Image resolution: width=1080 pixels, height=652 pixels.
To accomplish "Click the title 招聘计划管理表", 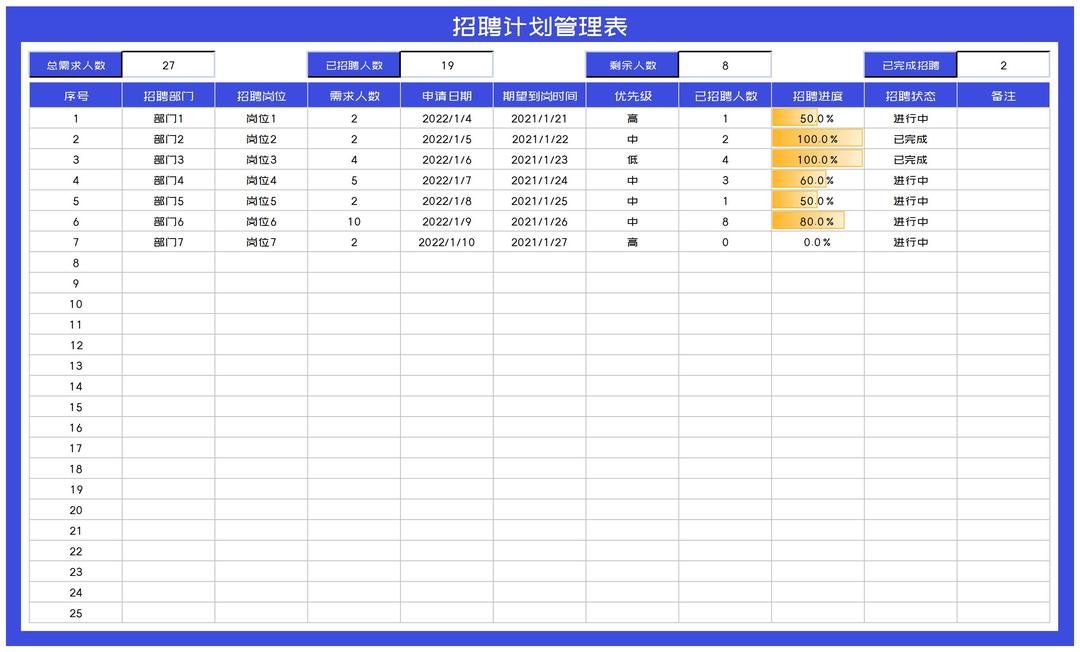I will click(x=540, y=26).
